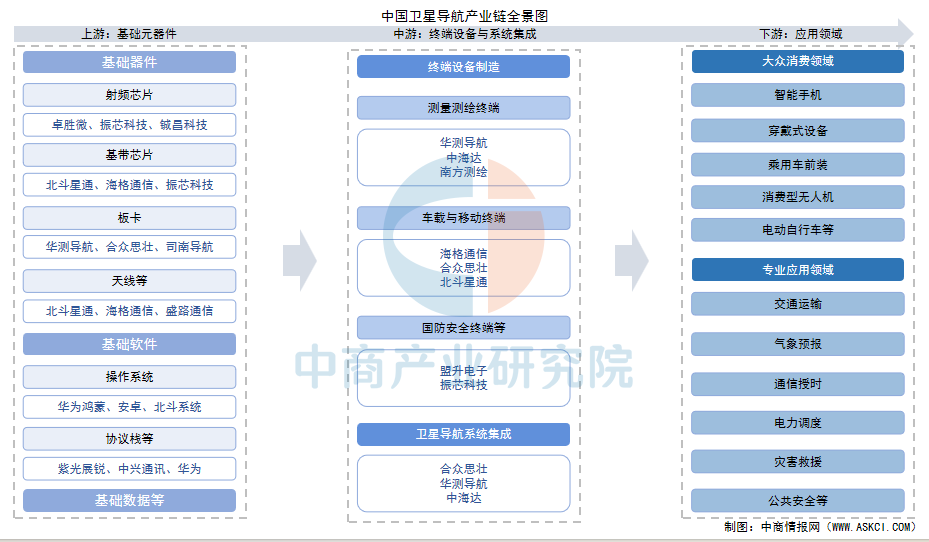Click the 消费型无人机 box

tap(797, 197)
